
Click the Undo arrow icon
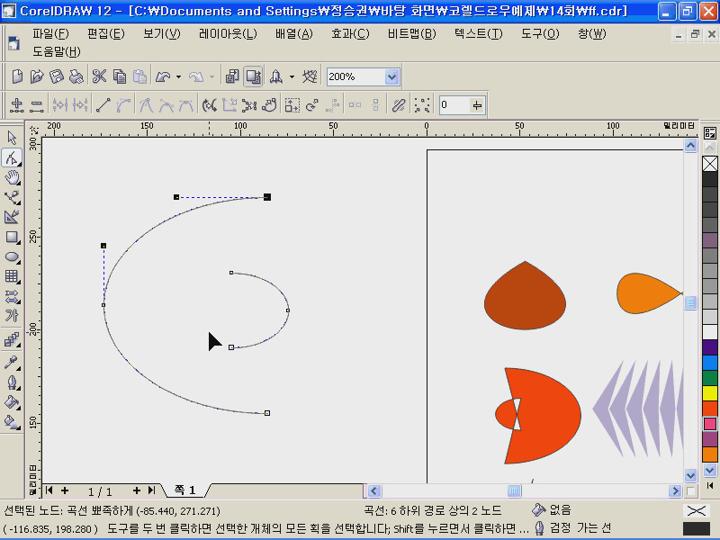tap(163, 76)
